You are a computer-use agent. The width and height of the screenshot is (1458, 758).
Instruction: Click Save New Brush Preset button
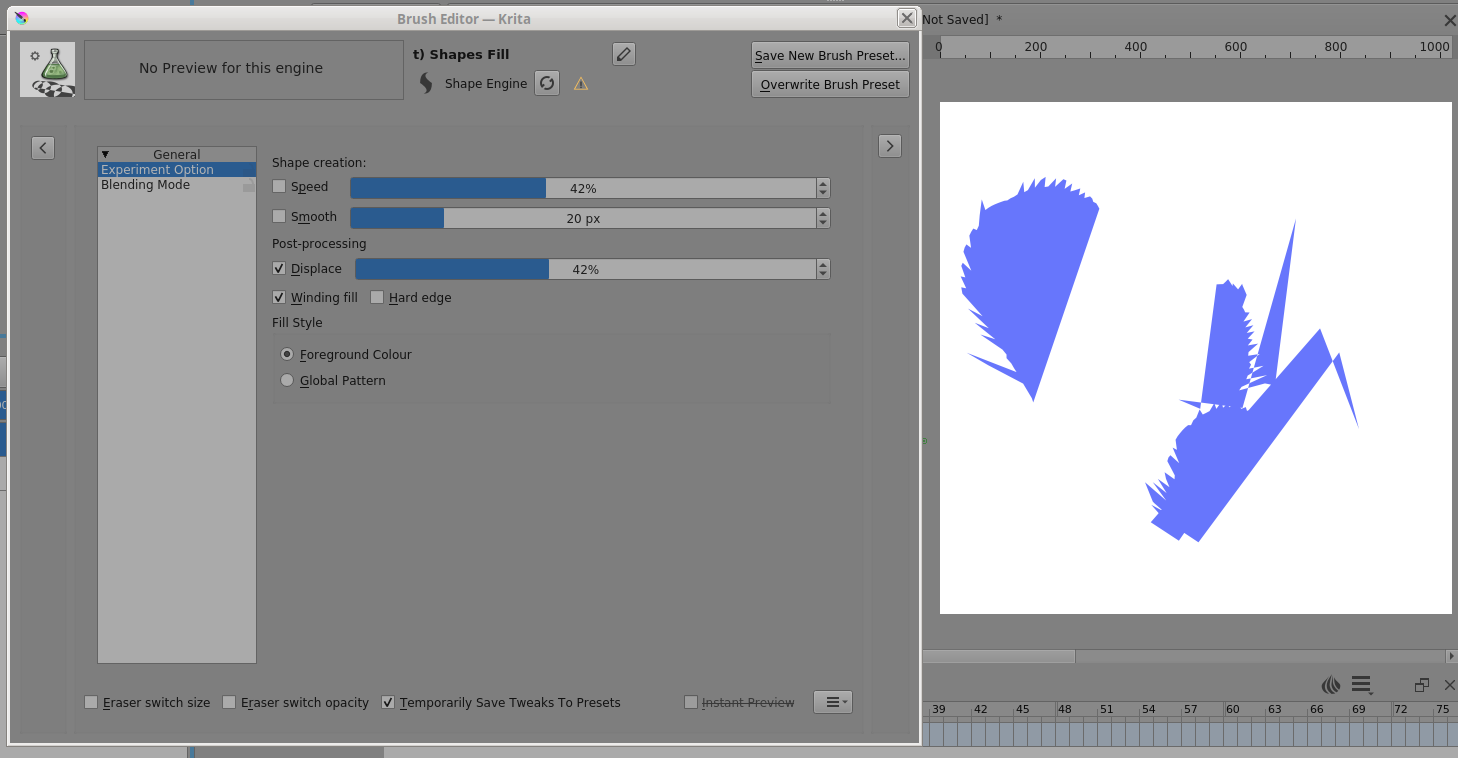pos(830,56)
